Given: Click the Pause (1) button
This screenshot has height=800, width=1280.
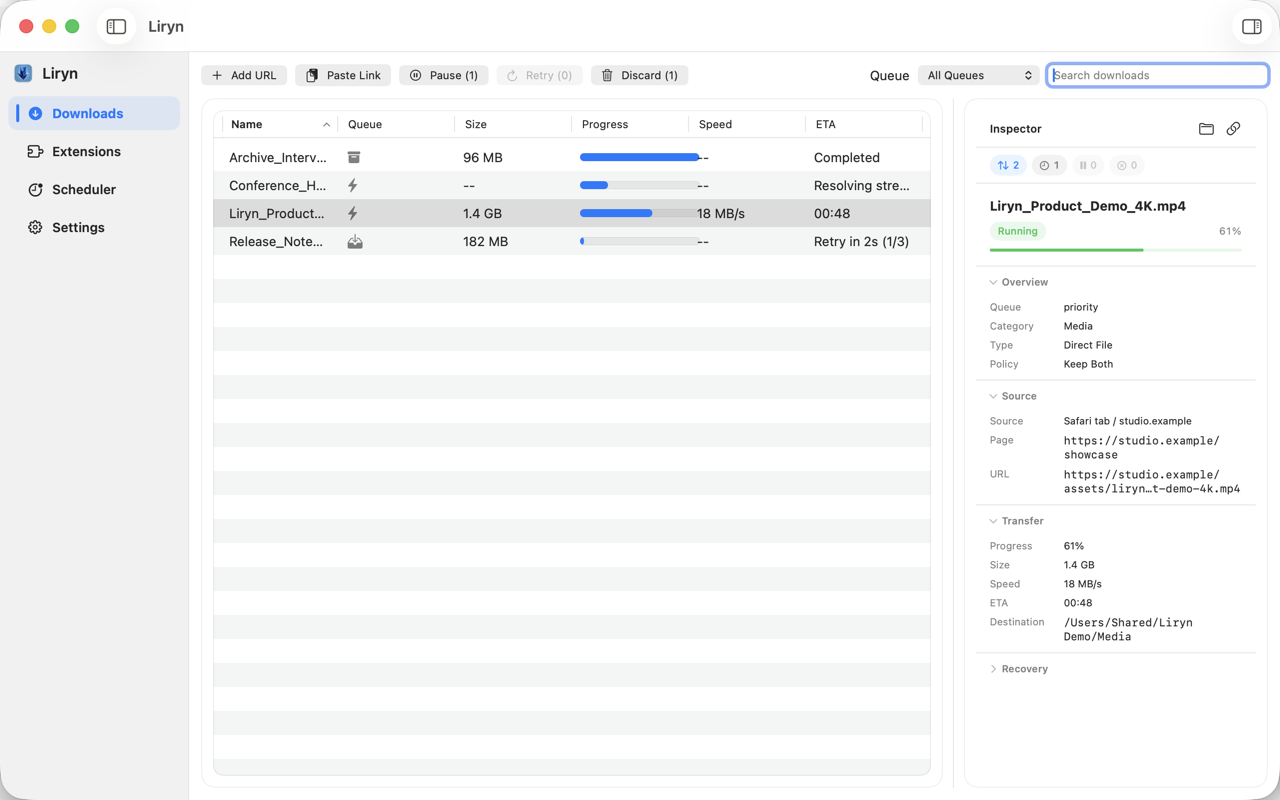Looking at the screenshot, I should tap(444, 75).
